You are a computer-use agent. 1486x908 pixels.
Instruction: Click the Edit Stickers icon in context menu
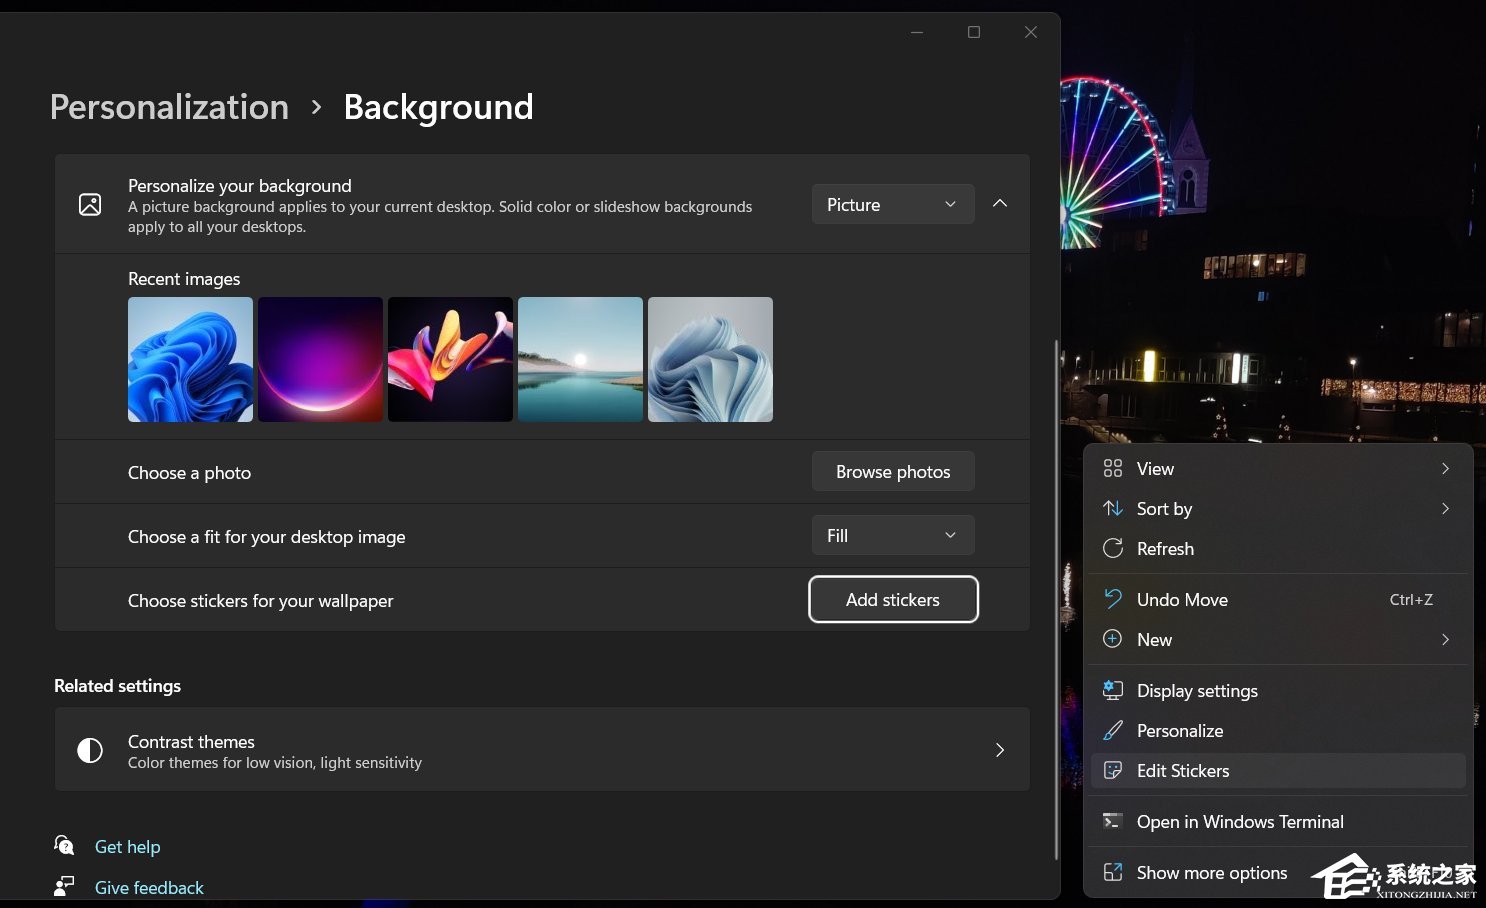[1112, 771]
